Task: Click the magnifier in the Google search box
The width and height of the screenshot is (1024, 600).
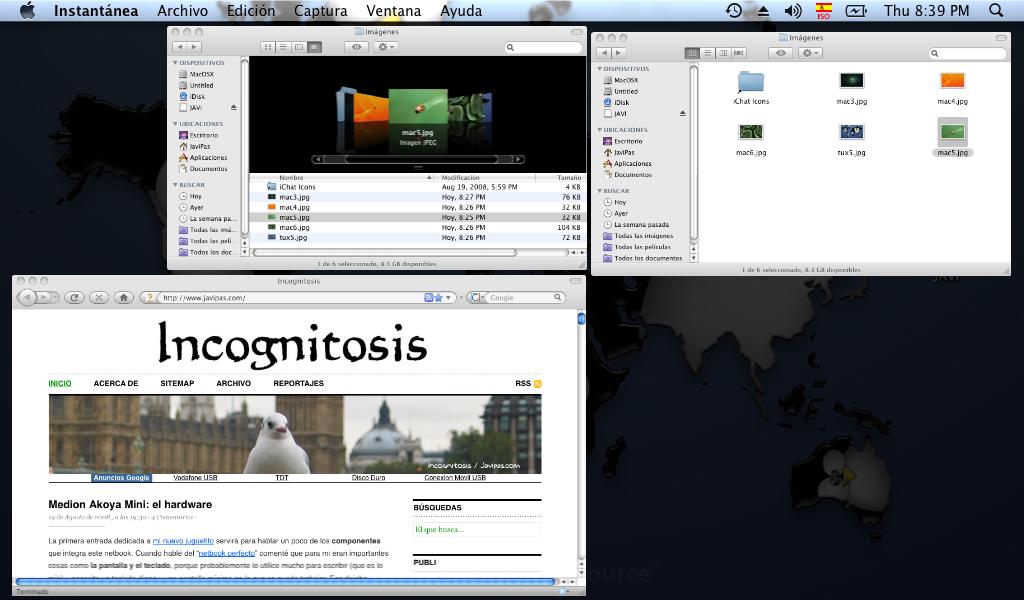Action: [557, 298]
